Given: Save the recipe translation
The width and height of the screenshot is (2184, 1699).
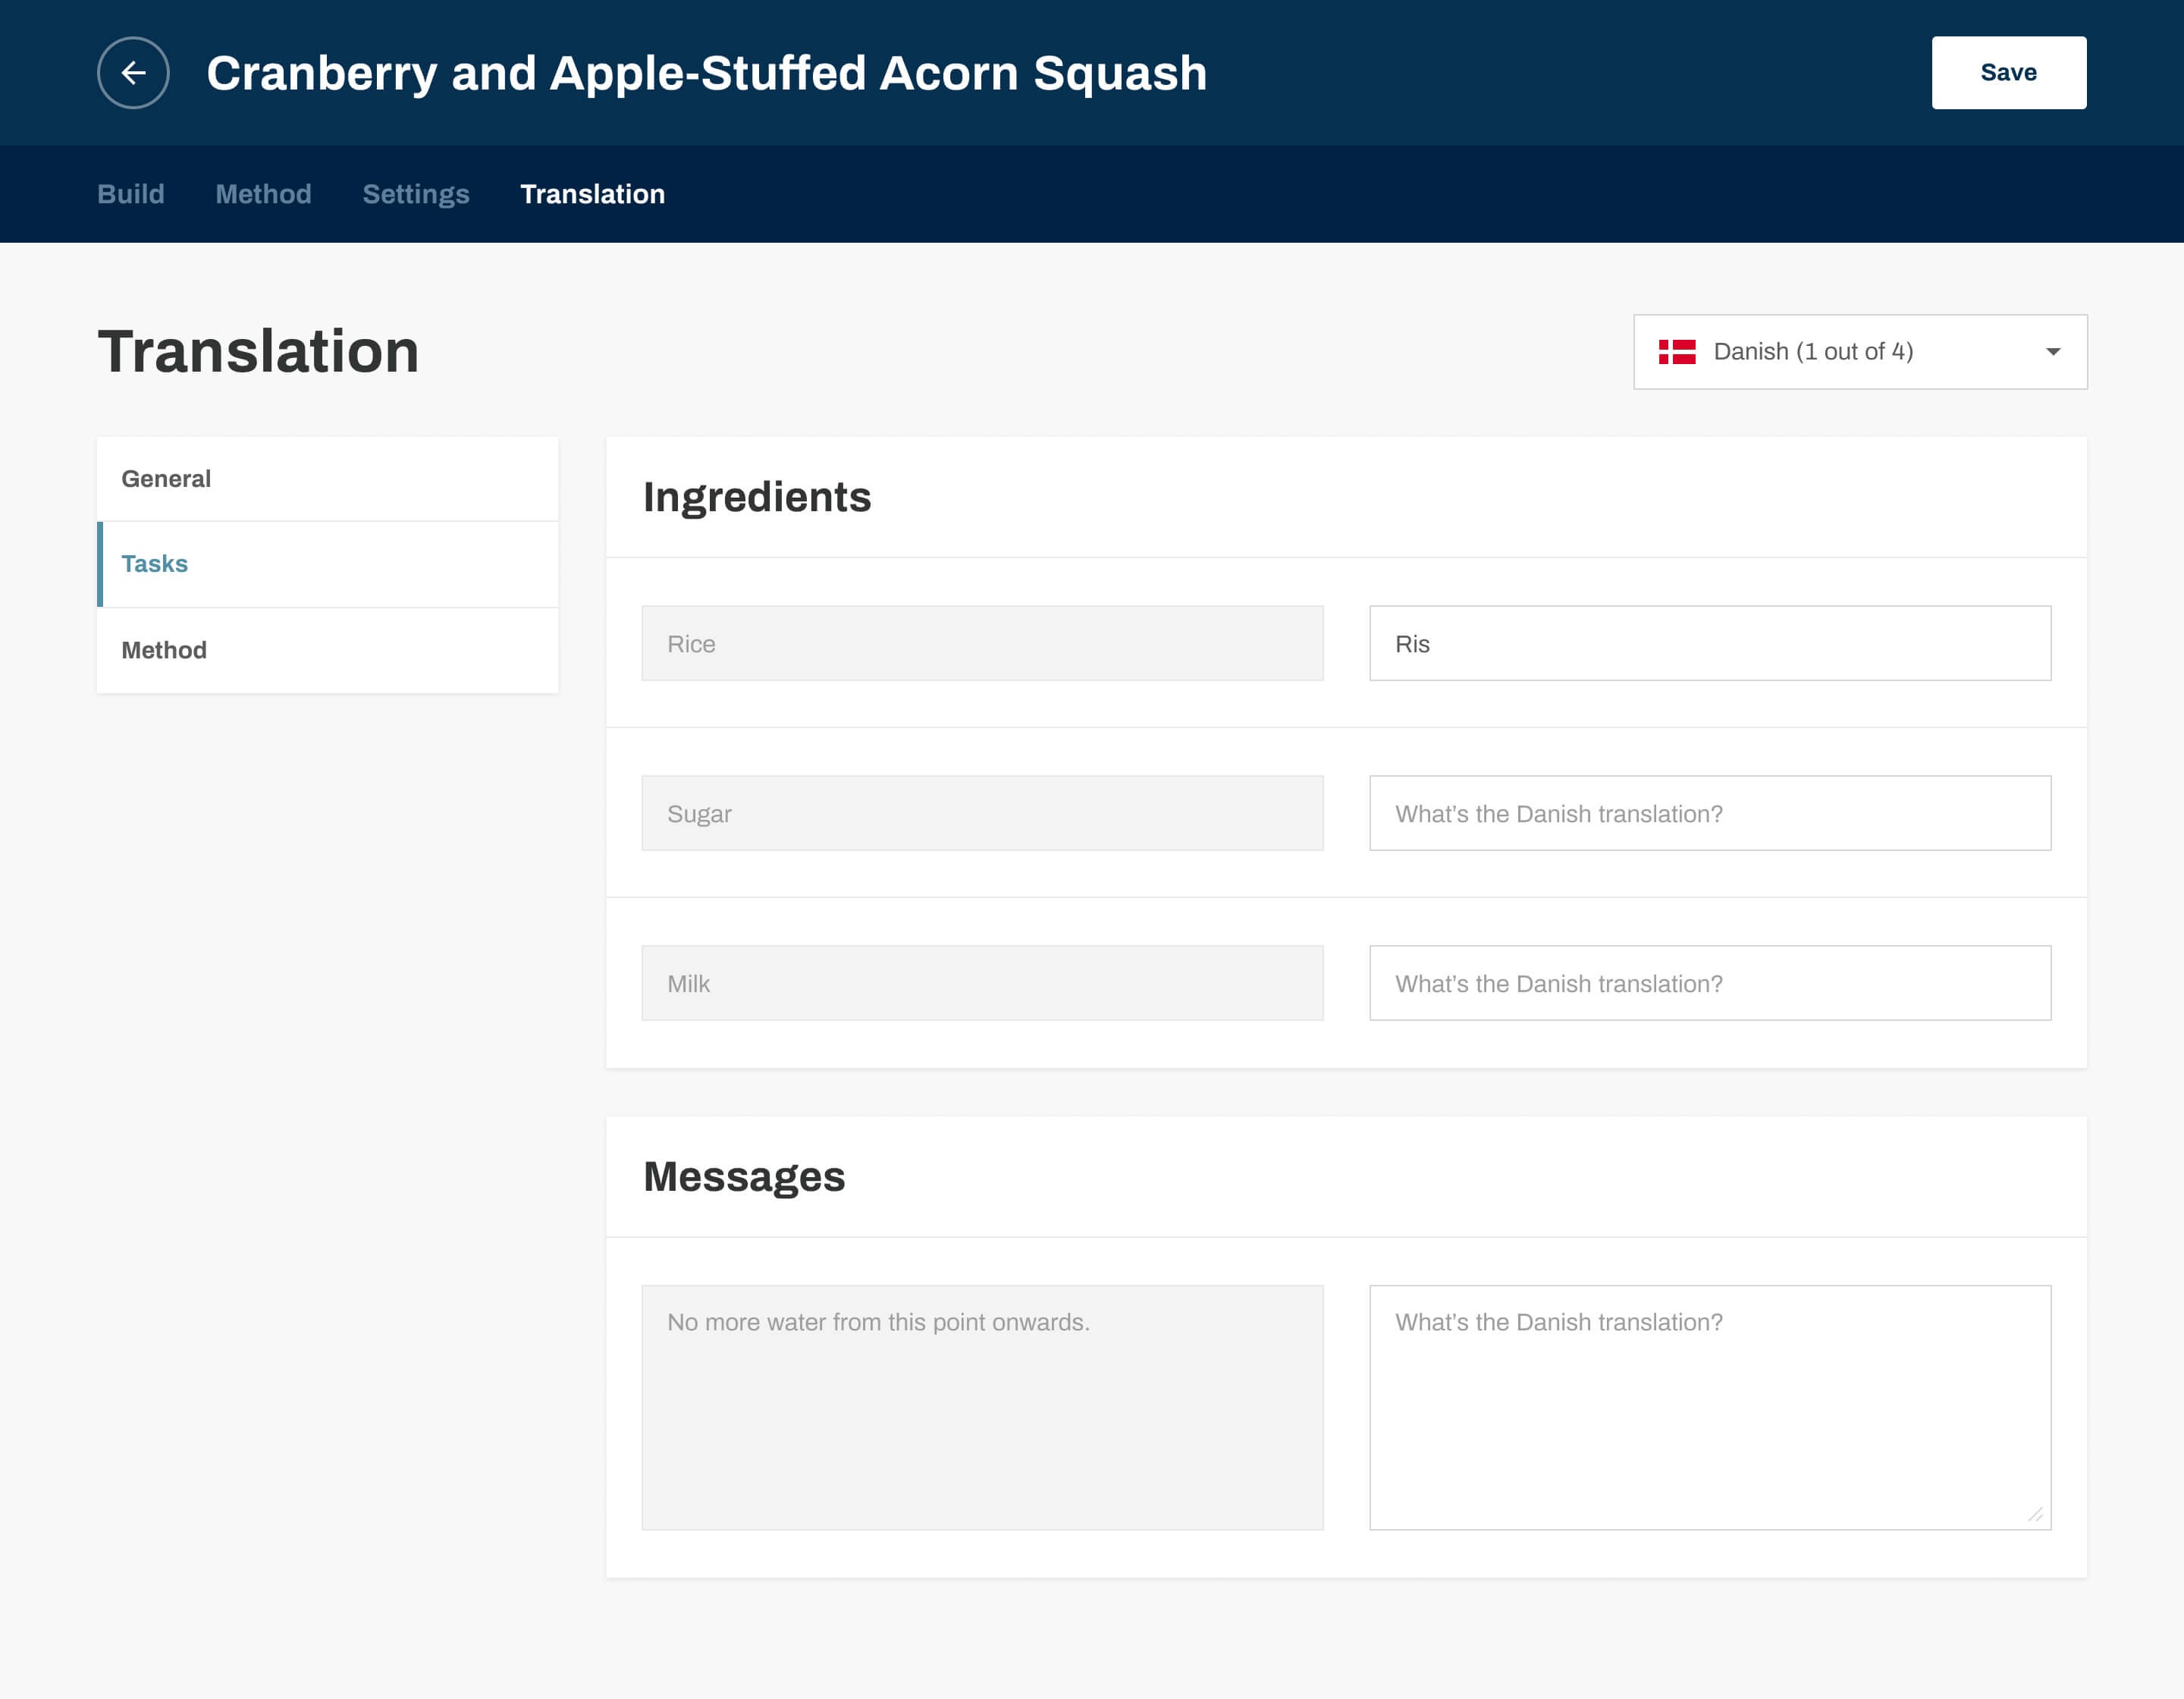Looking at the screenshot, I should pos(2008,73).
